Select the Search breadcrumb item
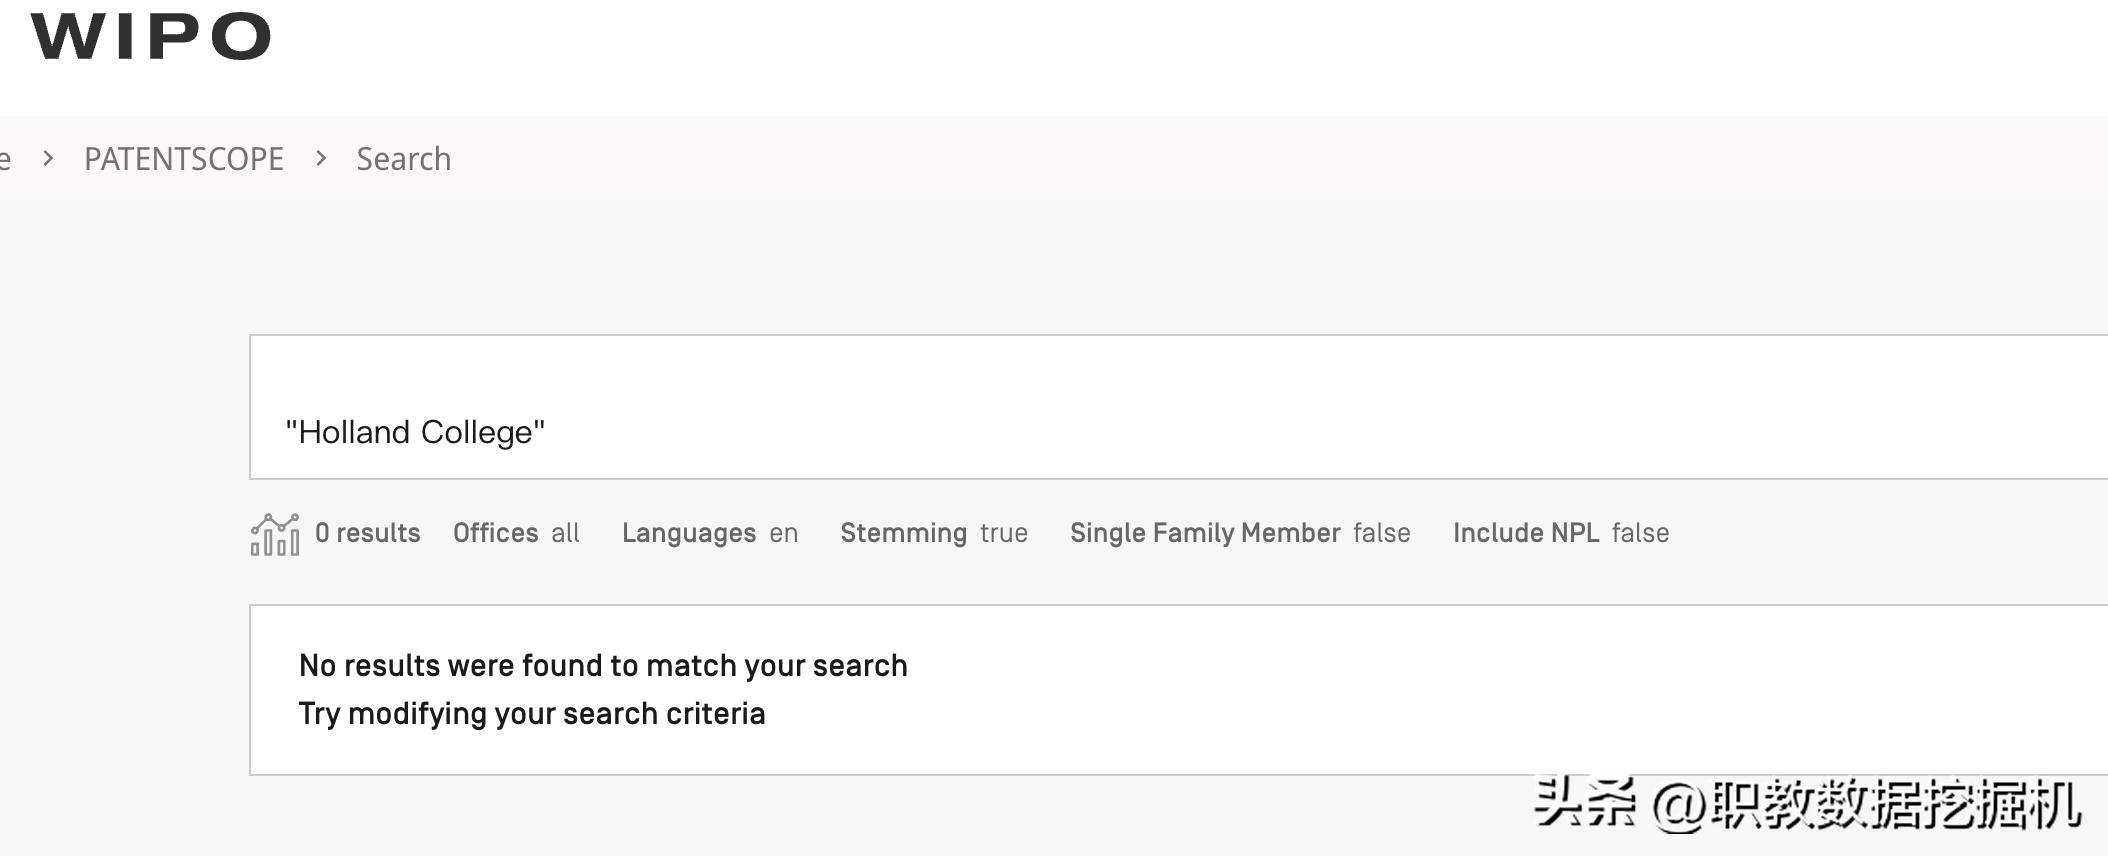The image size is (2108, 856). point(404,159)
